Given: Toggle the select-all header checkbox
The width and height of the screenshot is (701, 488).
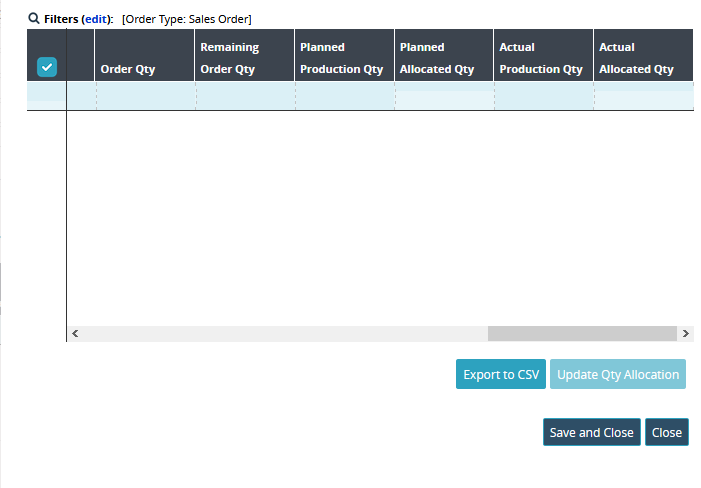Looking at the screenshot, I should click(x=47, y=67).
